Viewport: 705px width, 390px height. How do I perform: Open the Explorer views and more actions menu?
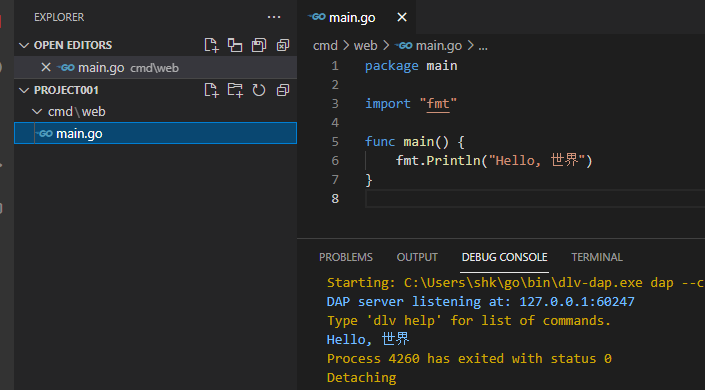click(274, 17)
